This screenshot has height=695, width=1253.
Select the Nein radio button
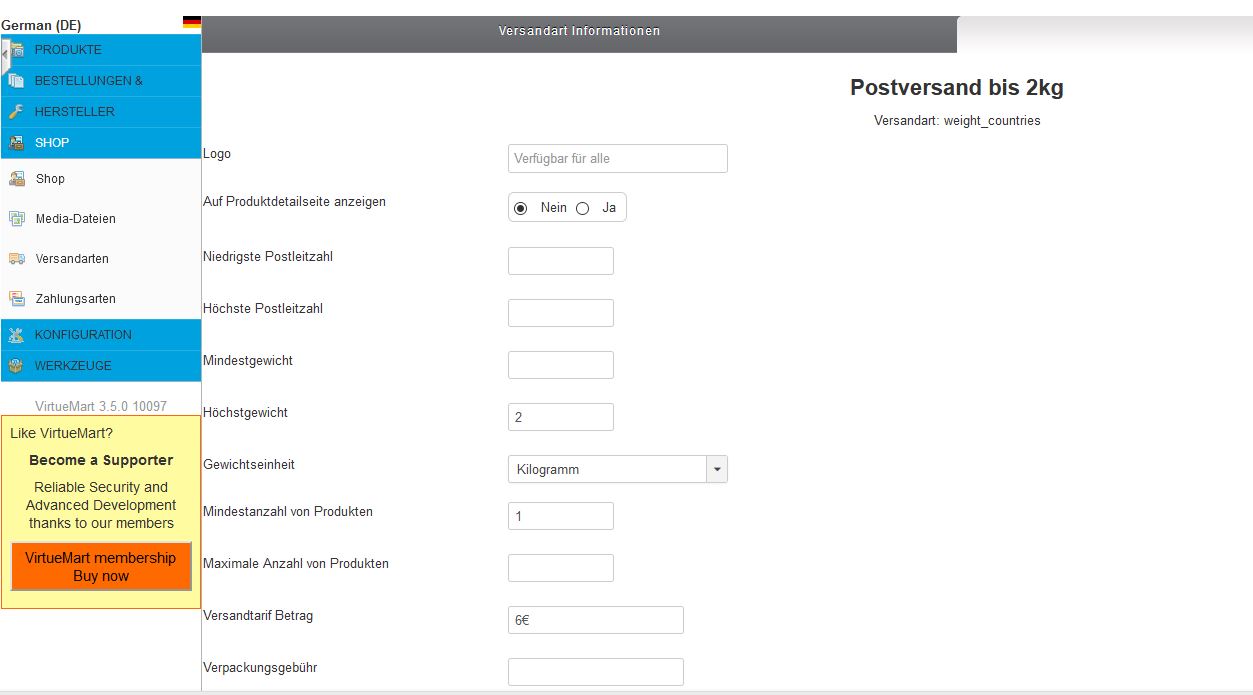click(x=520, y=208)
